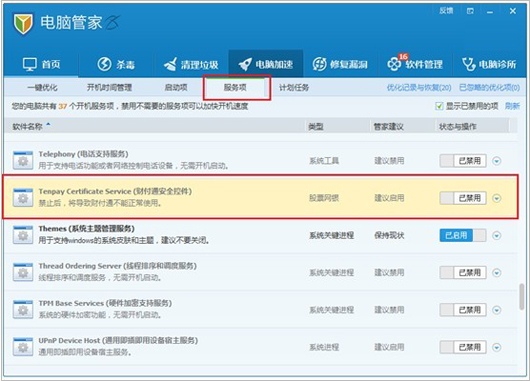
Task: Open the 首页 home tab
Action: click(x=41, y=64)
